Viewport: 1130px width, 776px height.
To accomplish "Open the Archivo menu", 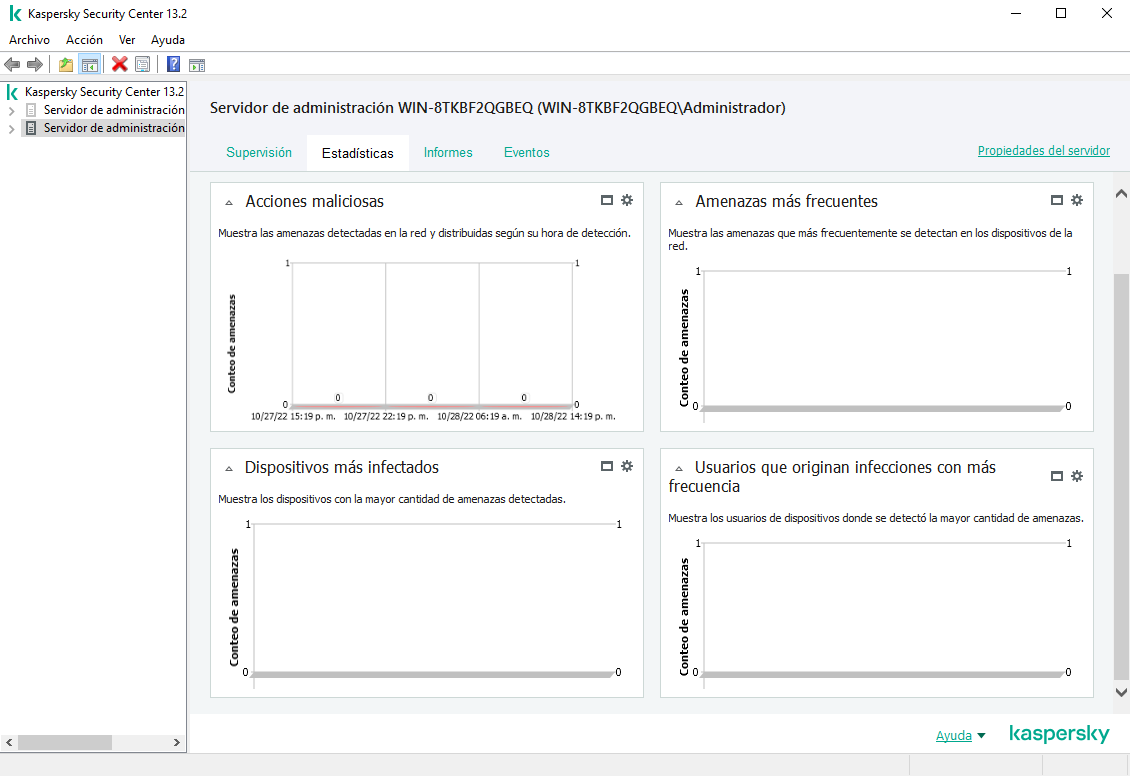I will [x=30, y=40].
